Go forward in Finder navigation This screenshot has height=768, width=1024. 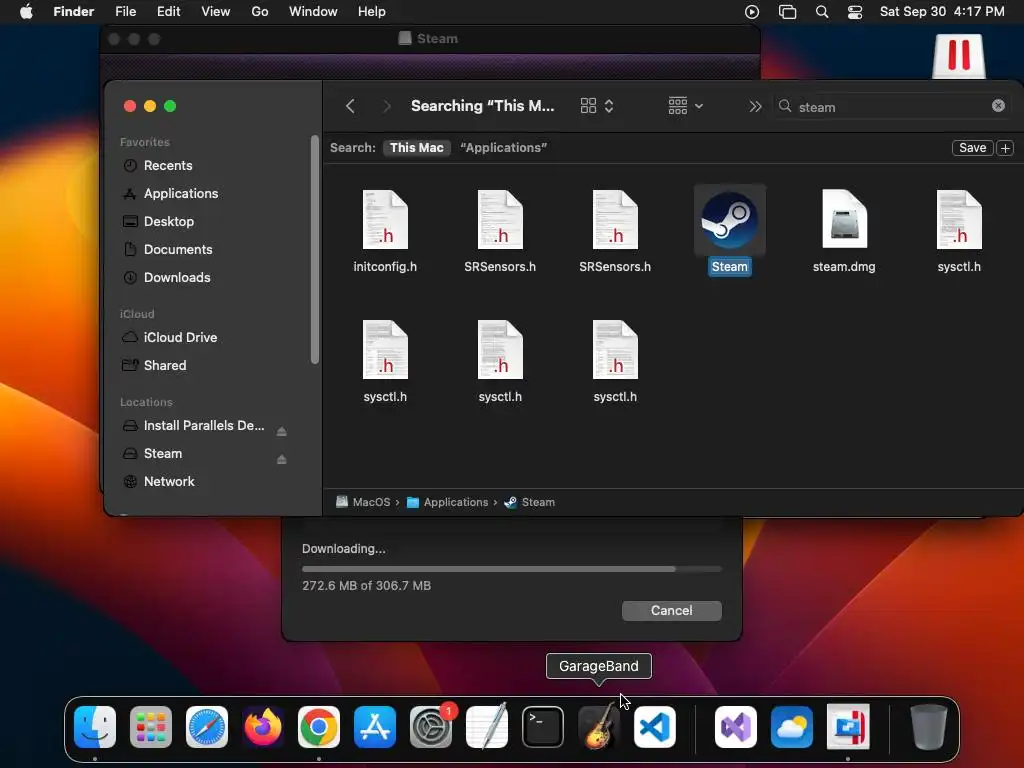coord(387,106)
